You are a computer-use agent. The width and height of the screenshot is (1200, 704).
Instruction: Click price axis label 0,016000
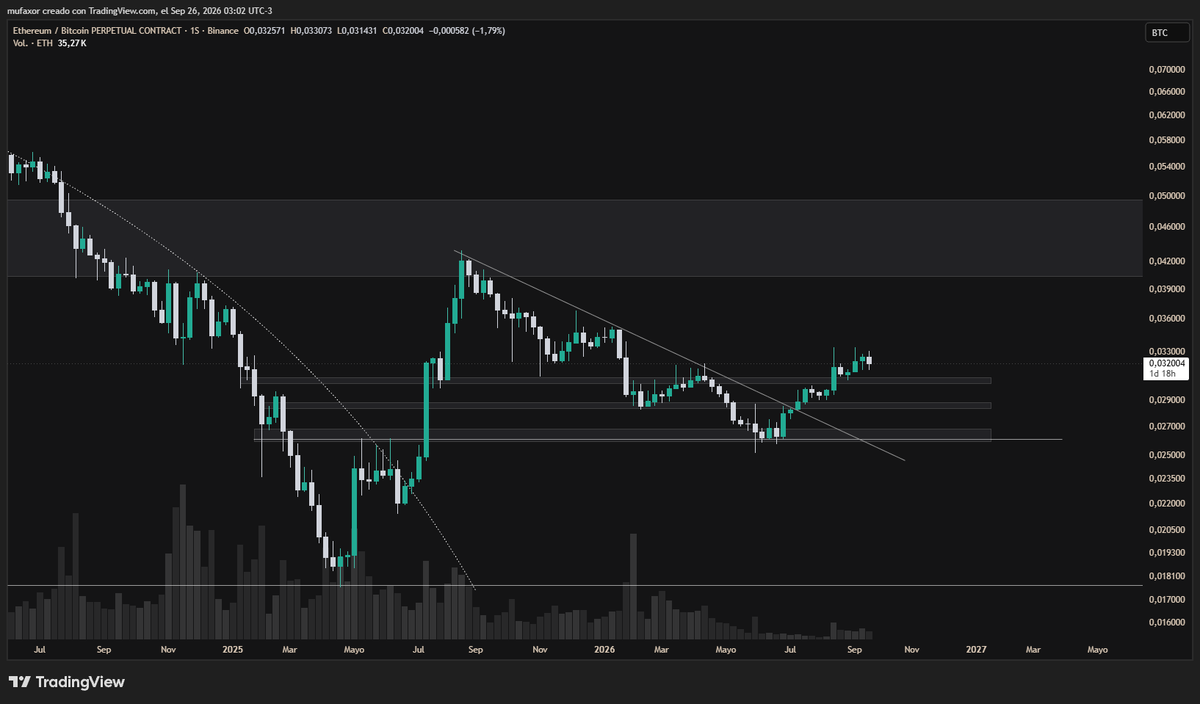[x=1165, y=623]
